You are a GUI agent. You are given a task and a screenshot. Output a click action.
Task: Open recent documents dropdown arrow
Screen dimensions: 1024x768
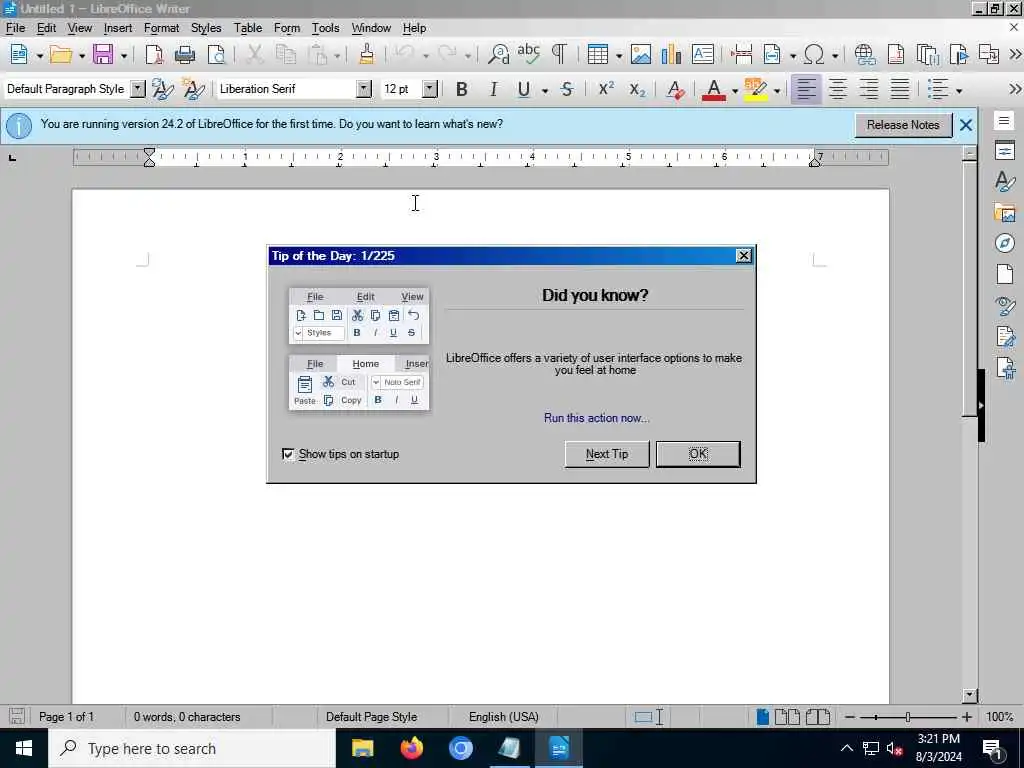click(82, 56)
